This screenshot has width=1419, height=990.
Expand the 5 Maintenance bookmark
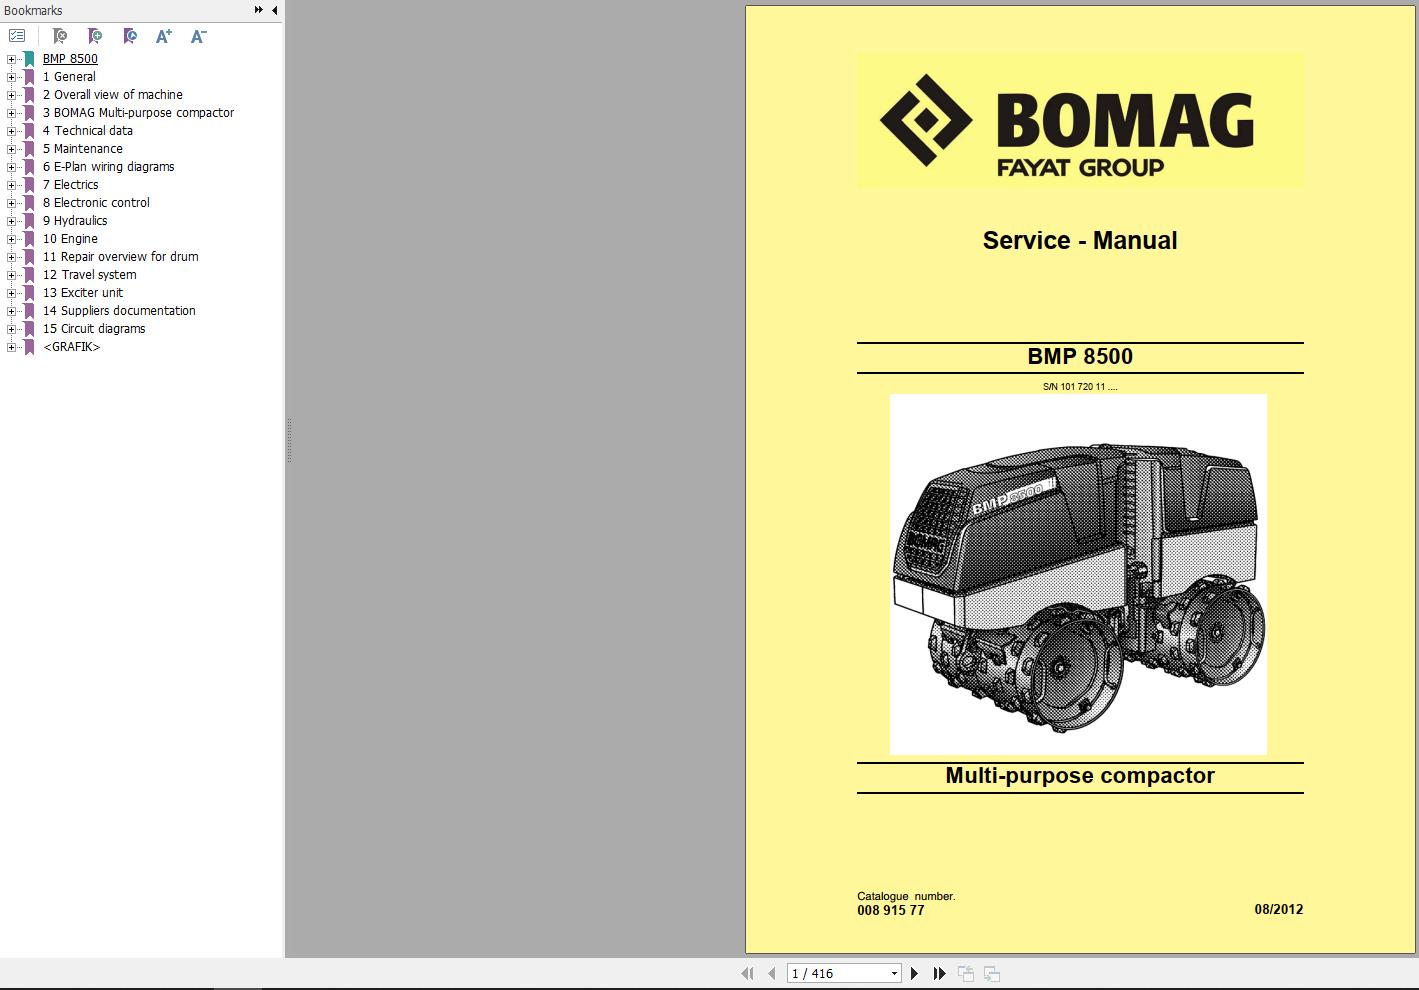point(10,148)
